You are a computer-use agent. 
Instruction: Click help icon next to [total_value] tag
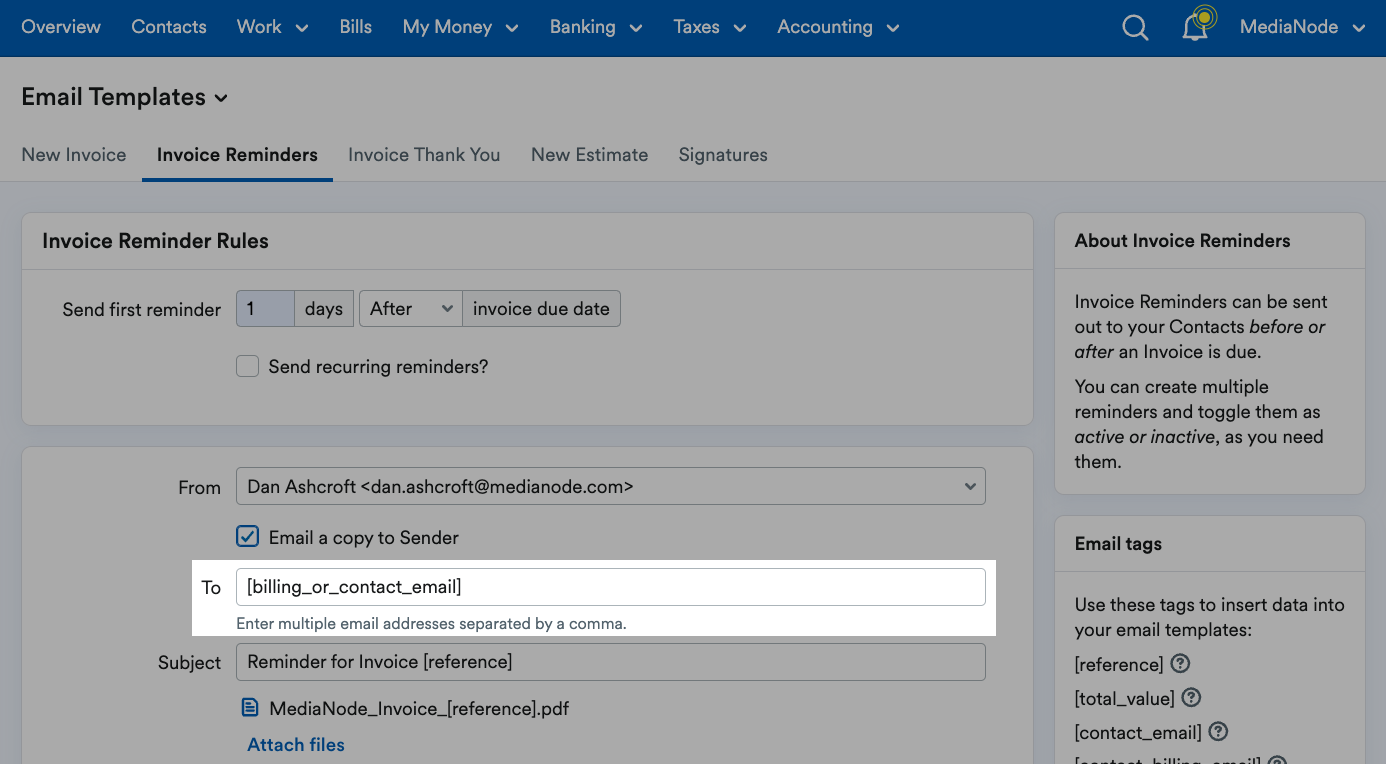(1191, 698)
